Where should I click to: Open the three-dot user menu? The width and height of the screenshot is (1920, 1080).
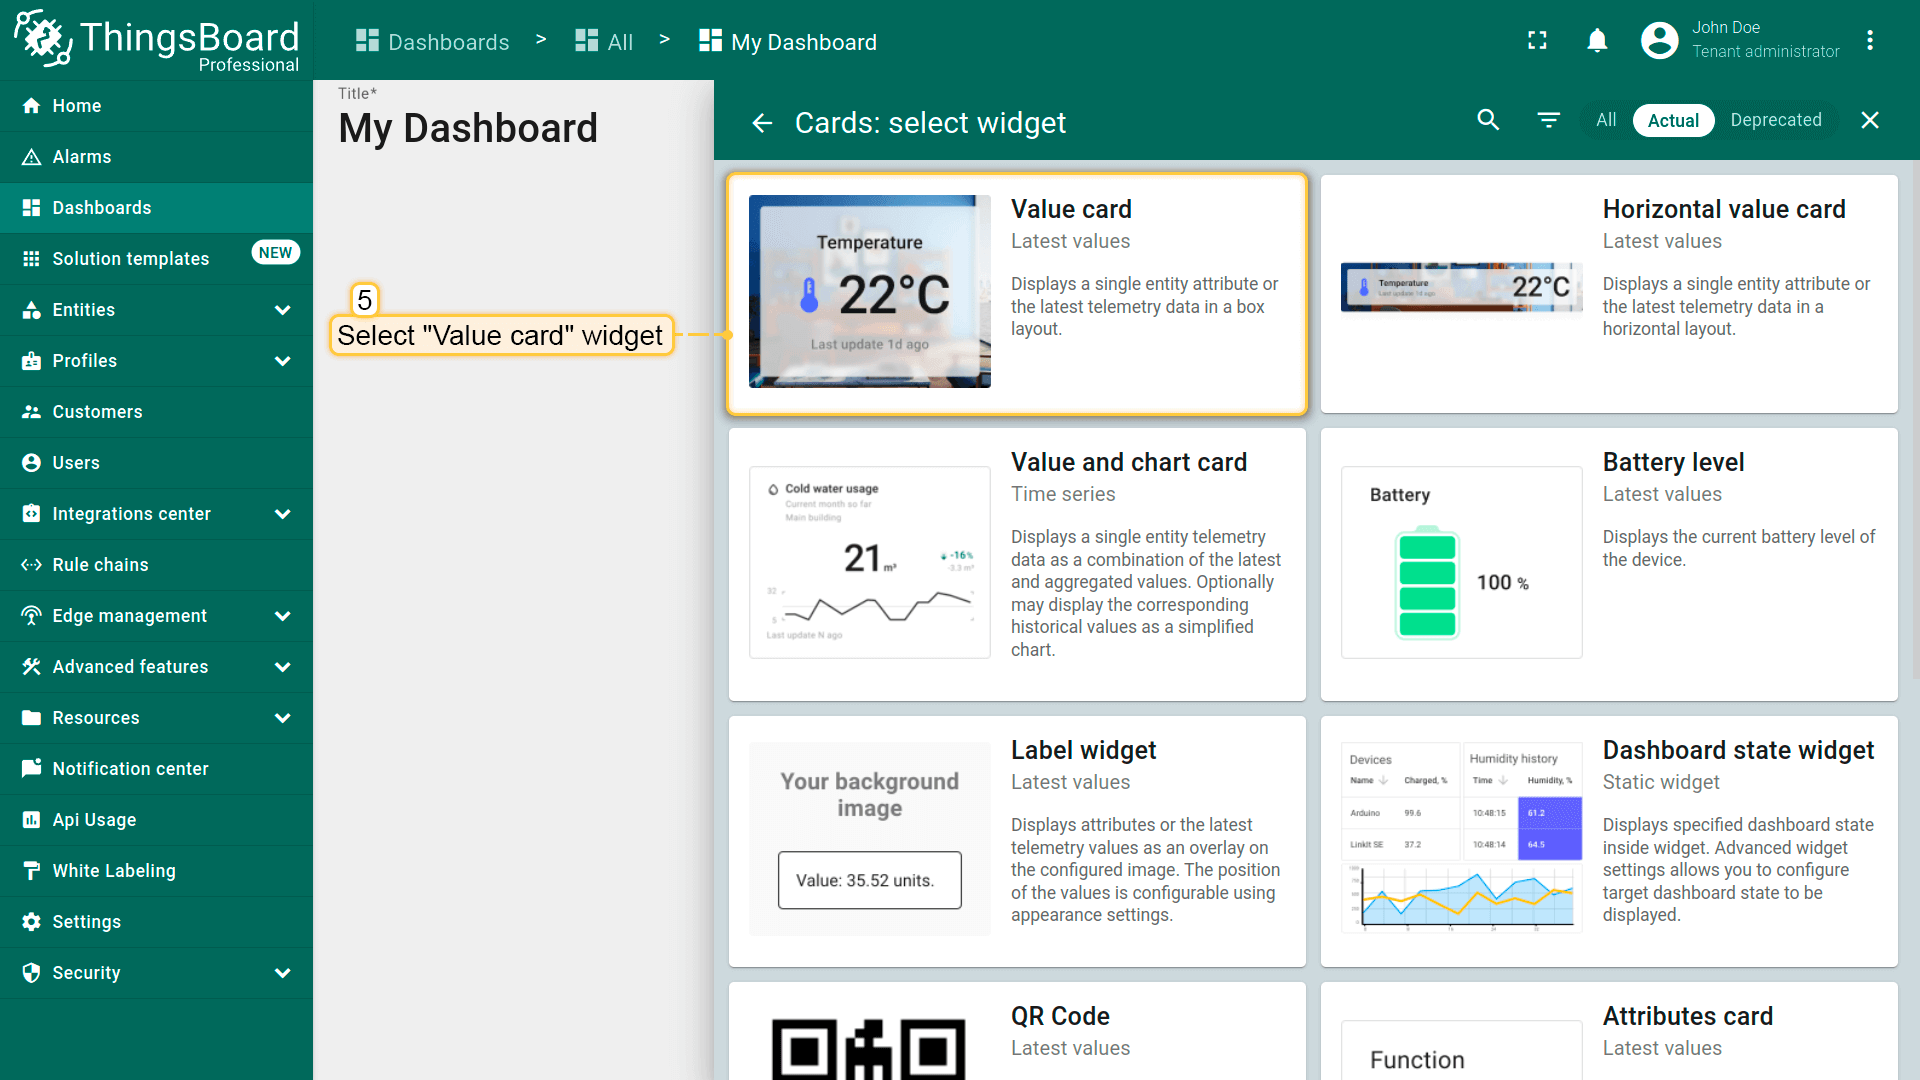[x=1869, y=40]
